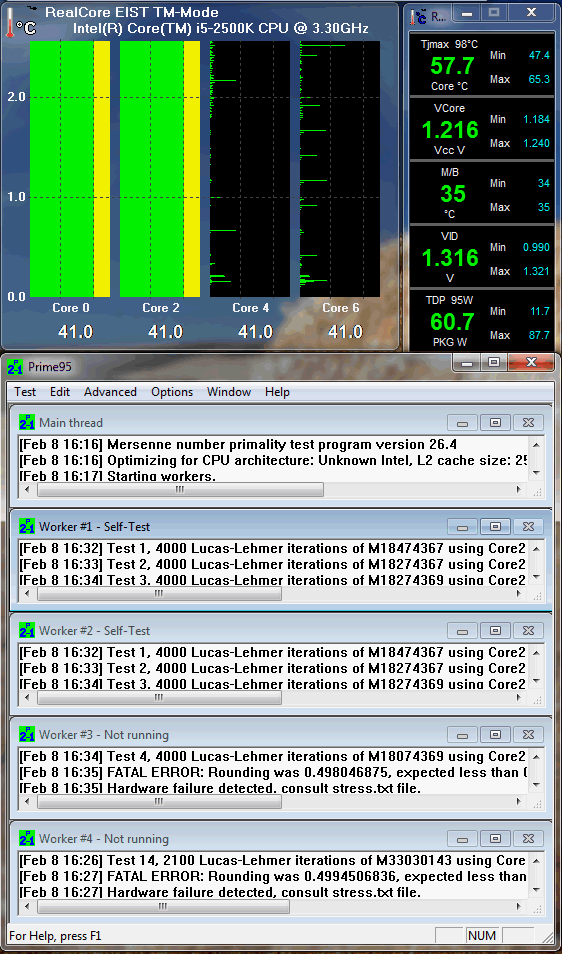
Task: Maximize the Worker #4 child window
Action: [495, 838]
